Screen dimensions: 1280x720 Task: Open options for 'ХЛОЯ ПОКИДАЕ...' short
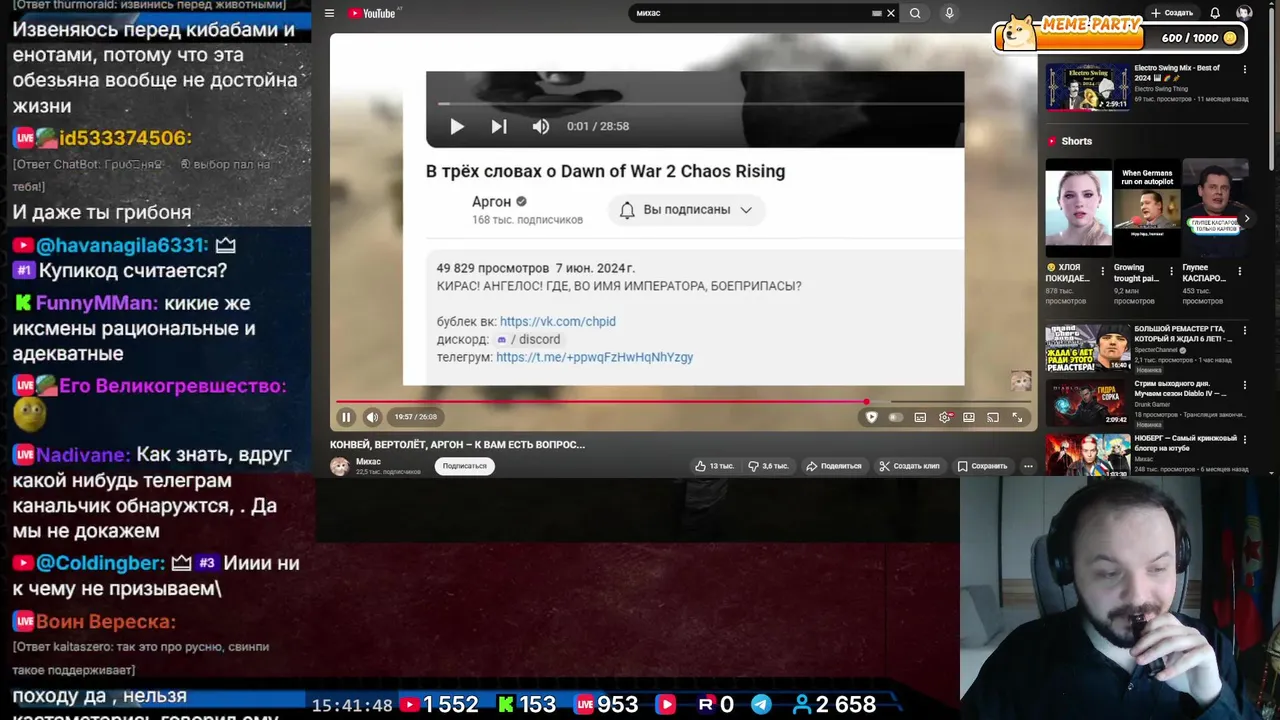(x=1103, y=271)
